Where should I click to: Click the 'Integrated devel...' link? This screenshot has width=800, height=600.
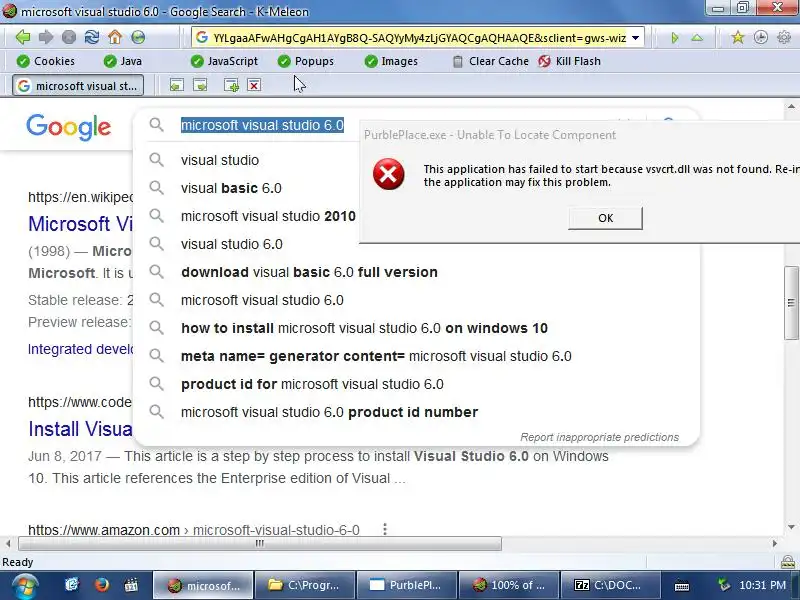coord(80,349)
